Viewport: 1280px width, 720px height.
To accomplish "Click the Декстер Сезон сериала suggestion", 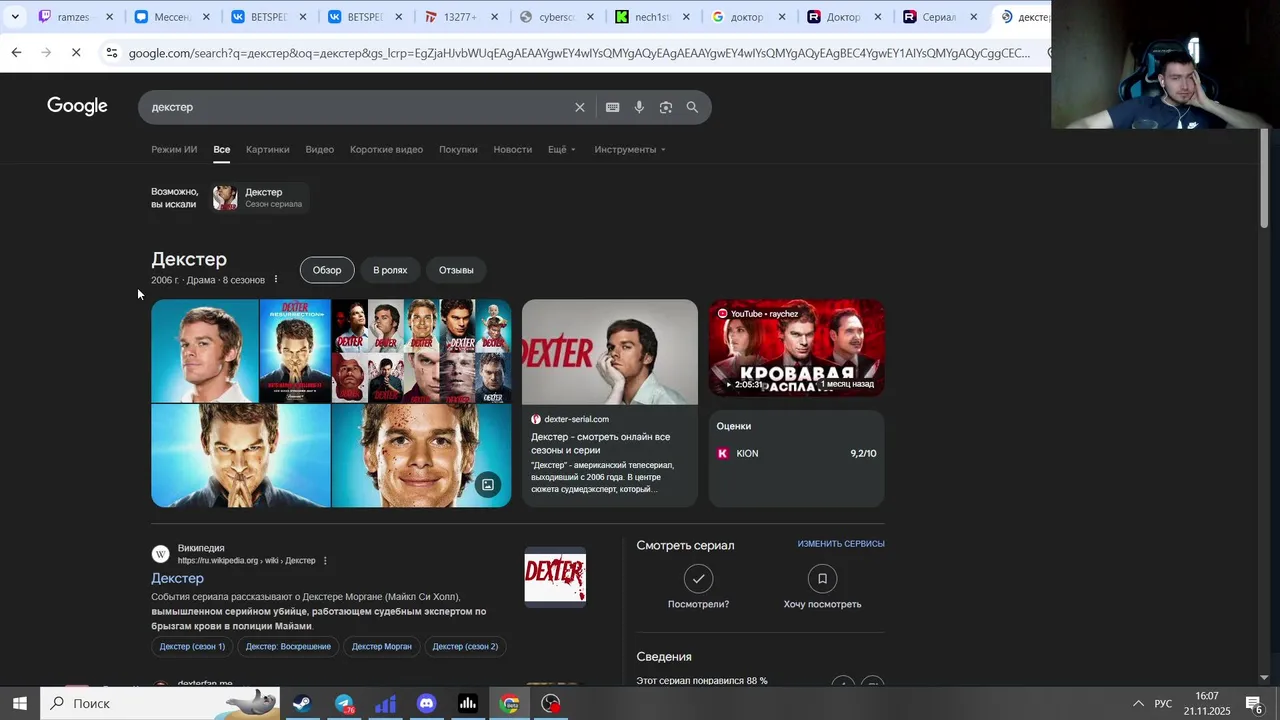I will tap(259, 198).
